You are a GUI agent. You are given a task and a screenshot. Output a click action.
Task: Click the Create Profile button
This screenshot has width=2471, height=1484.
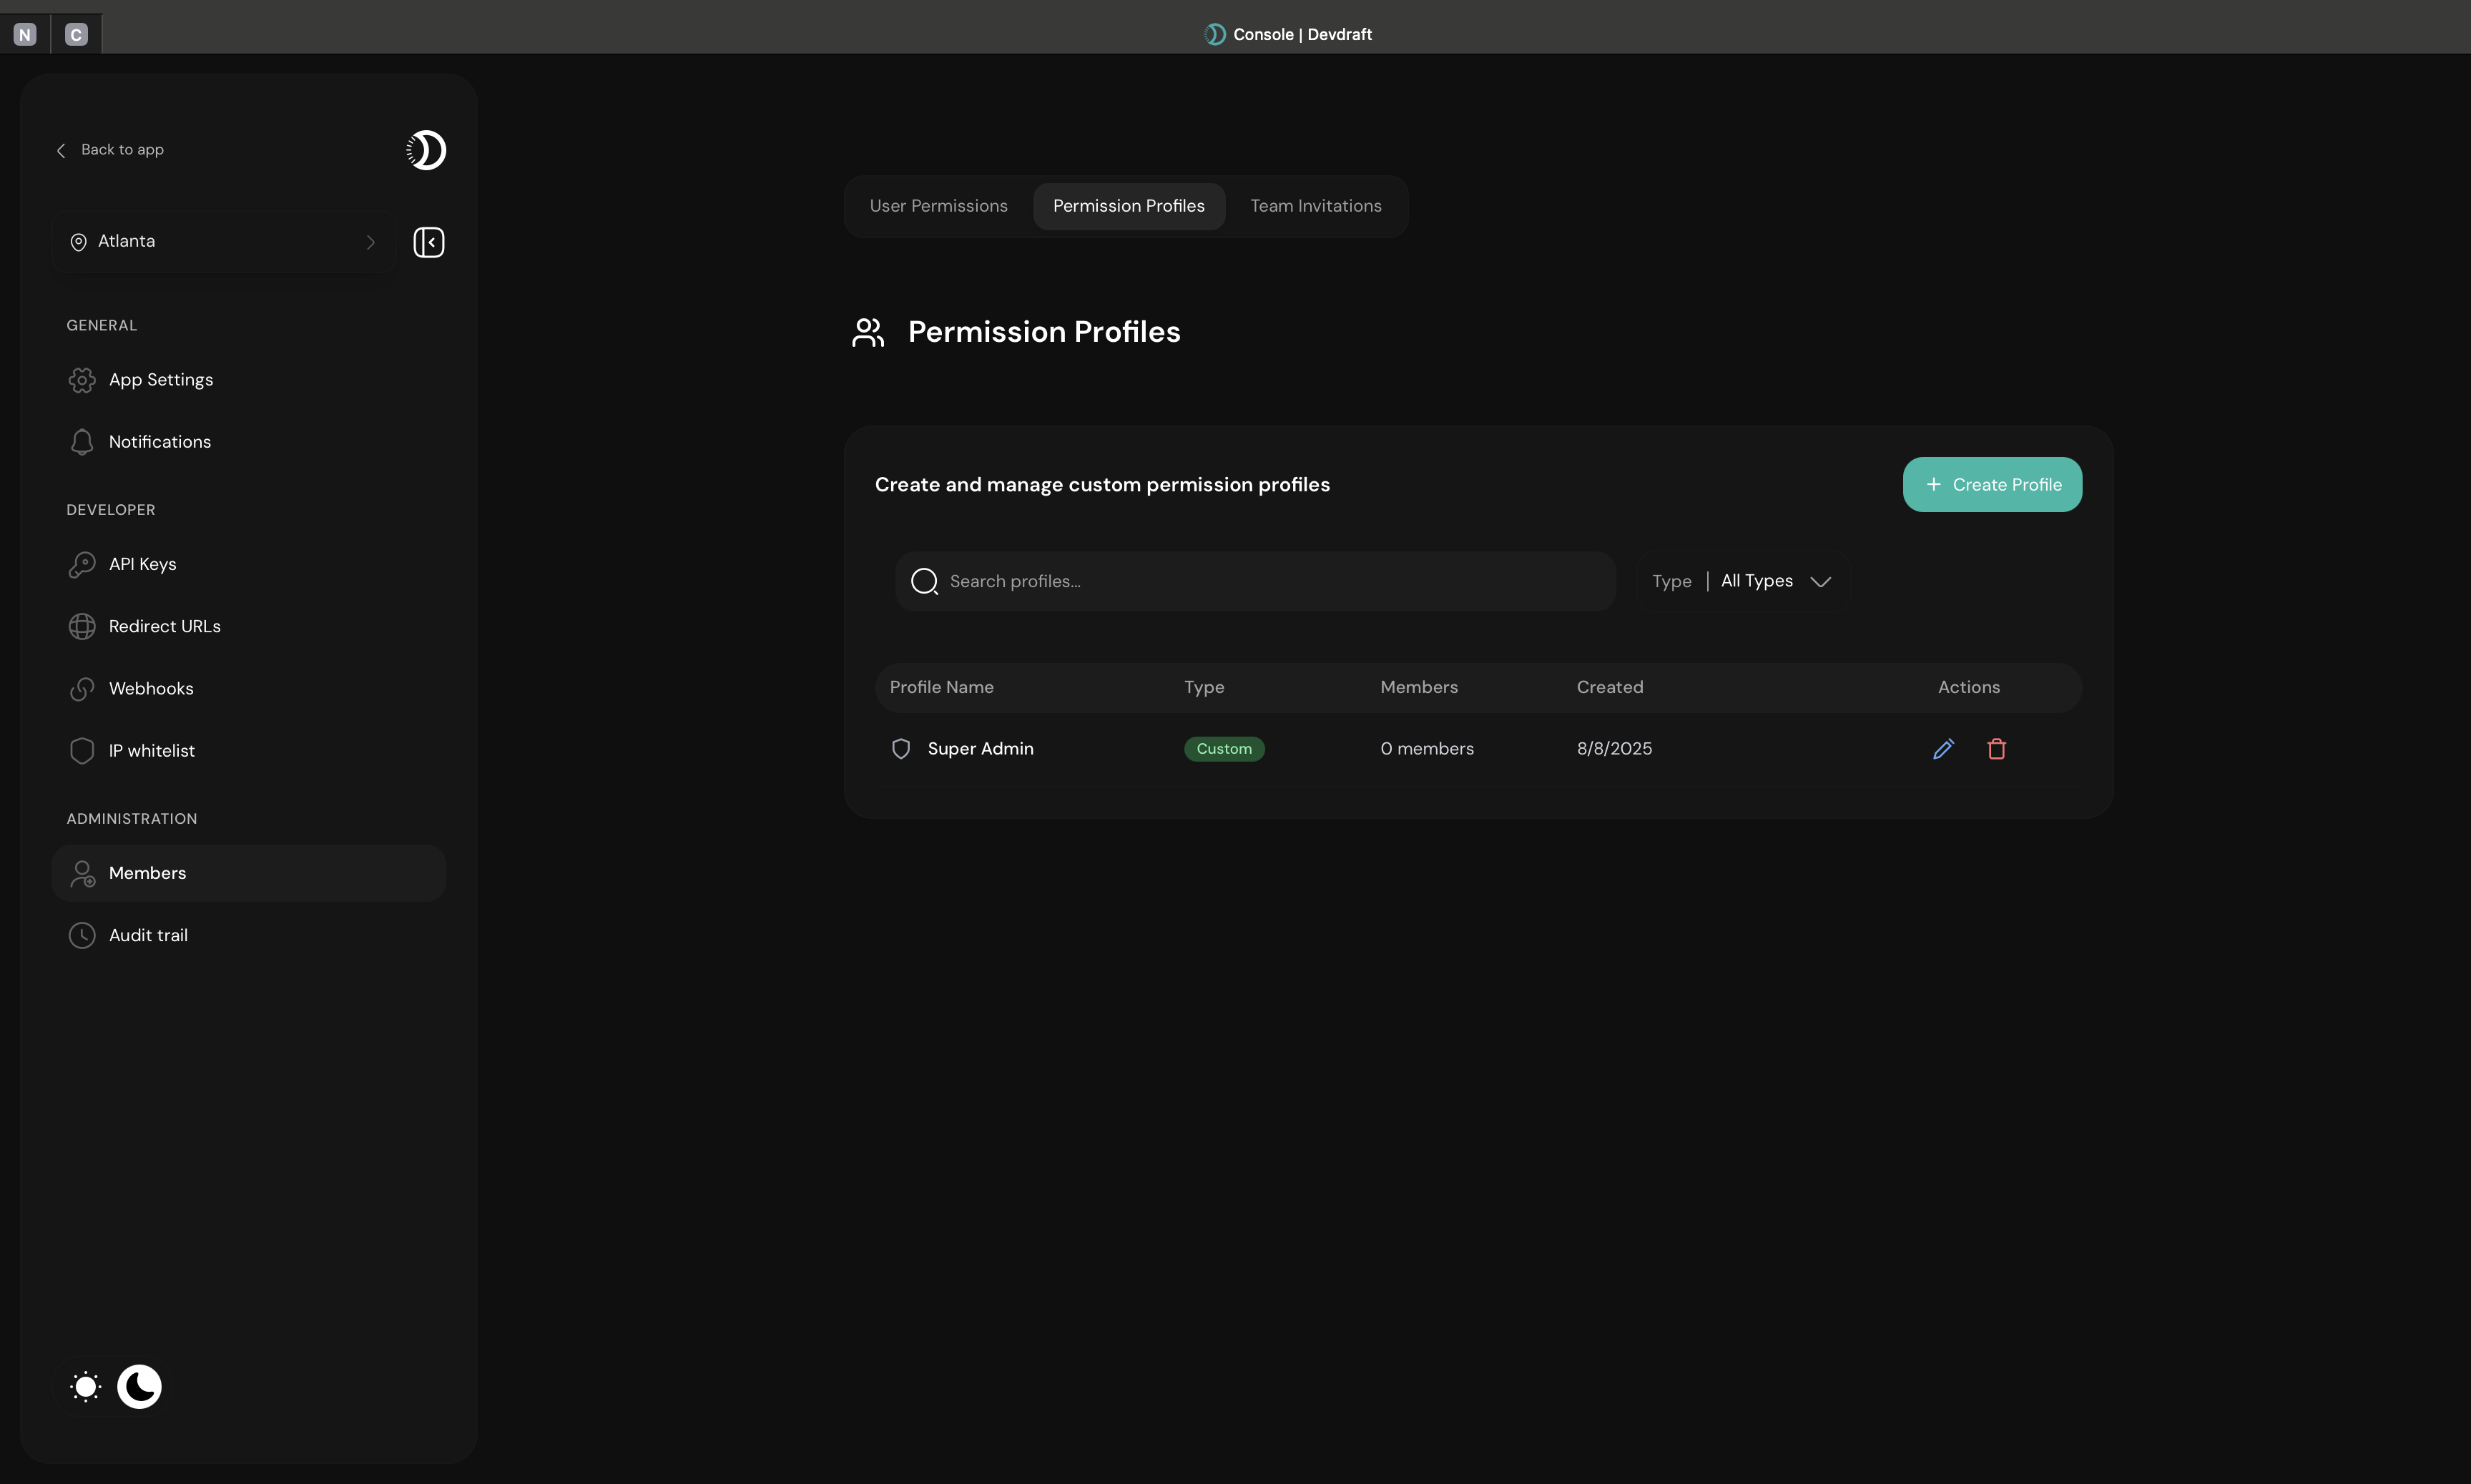1991,484
